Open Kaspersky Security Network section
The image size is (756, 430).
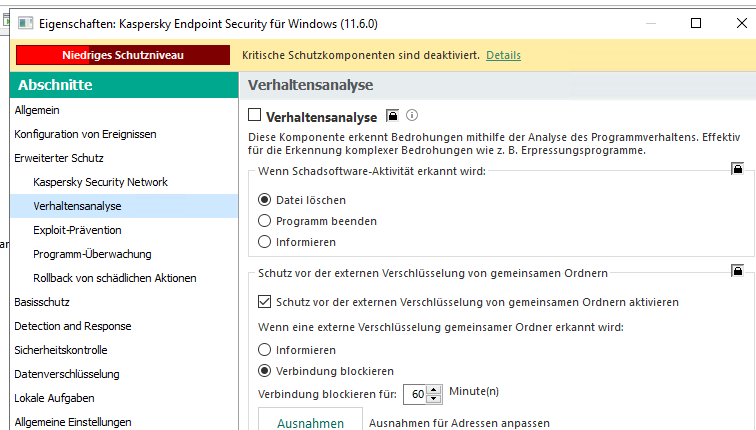[100, 182]
